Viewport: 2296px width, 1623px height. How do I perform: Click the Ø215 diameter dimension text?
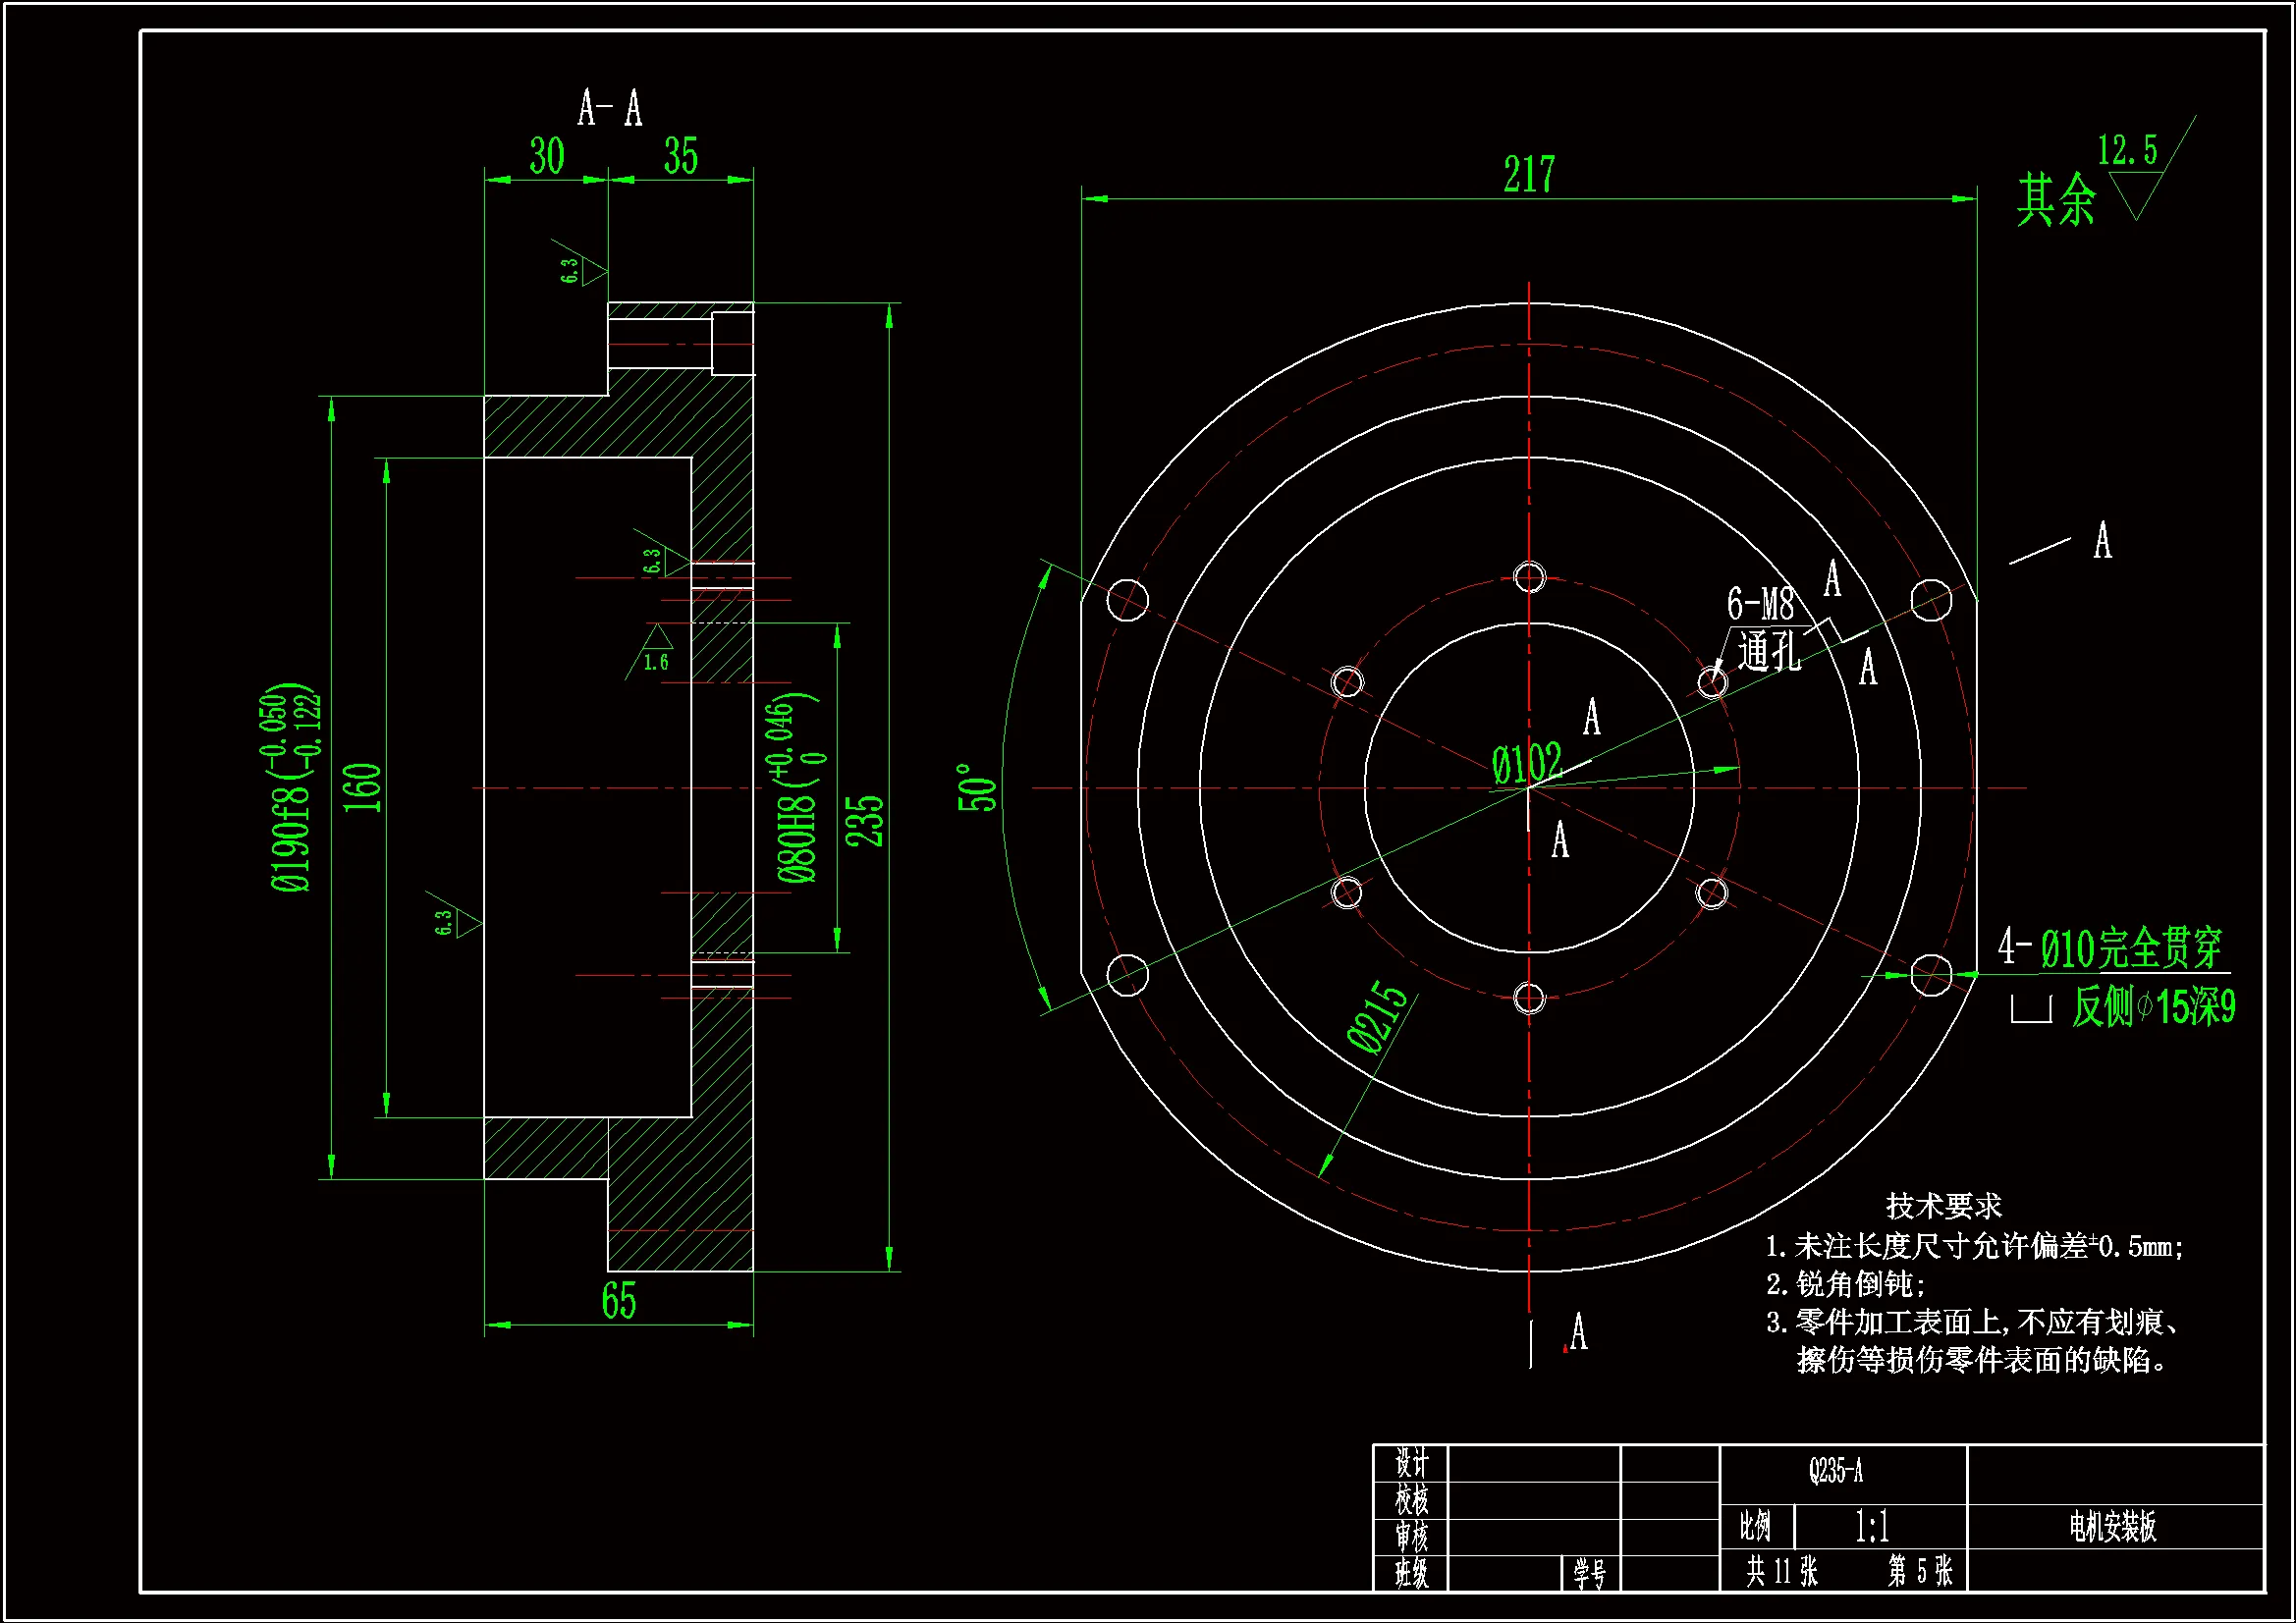tap(1377, 1017)
